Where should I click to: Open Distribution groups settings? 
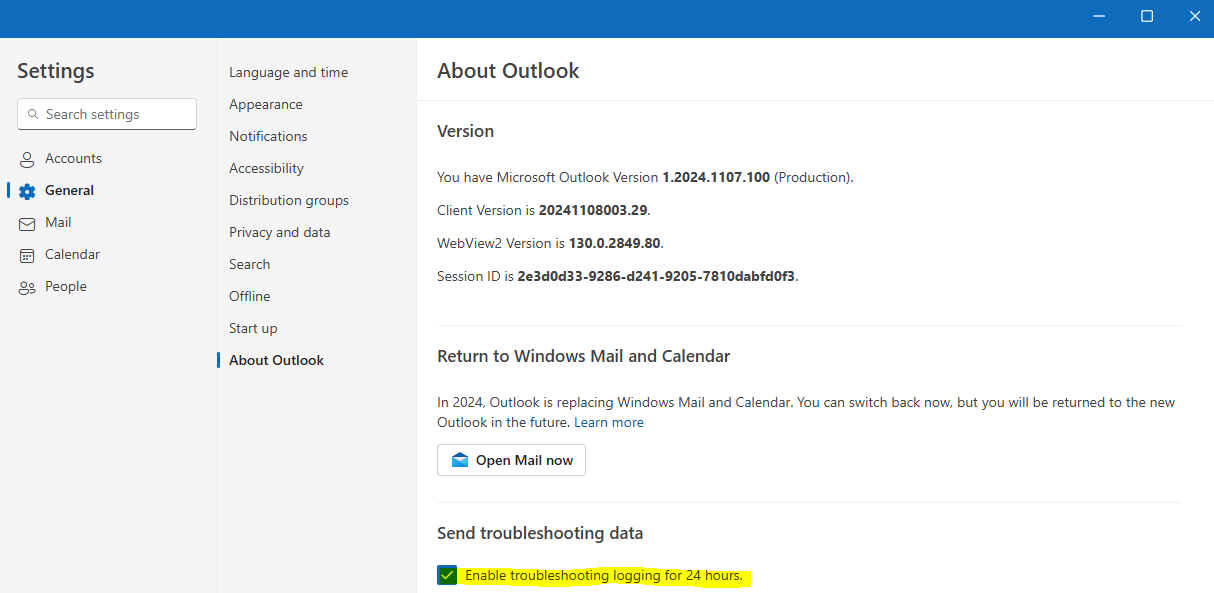click(289, 200)
